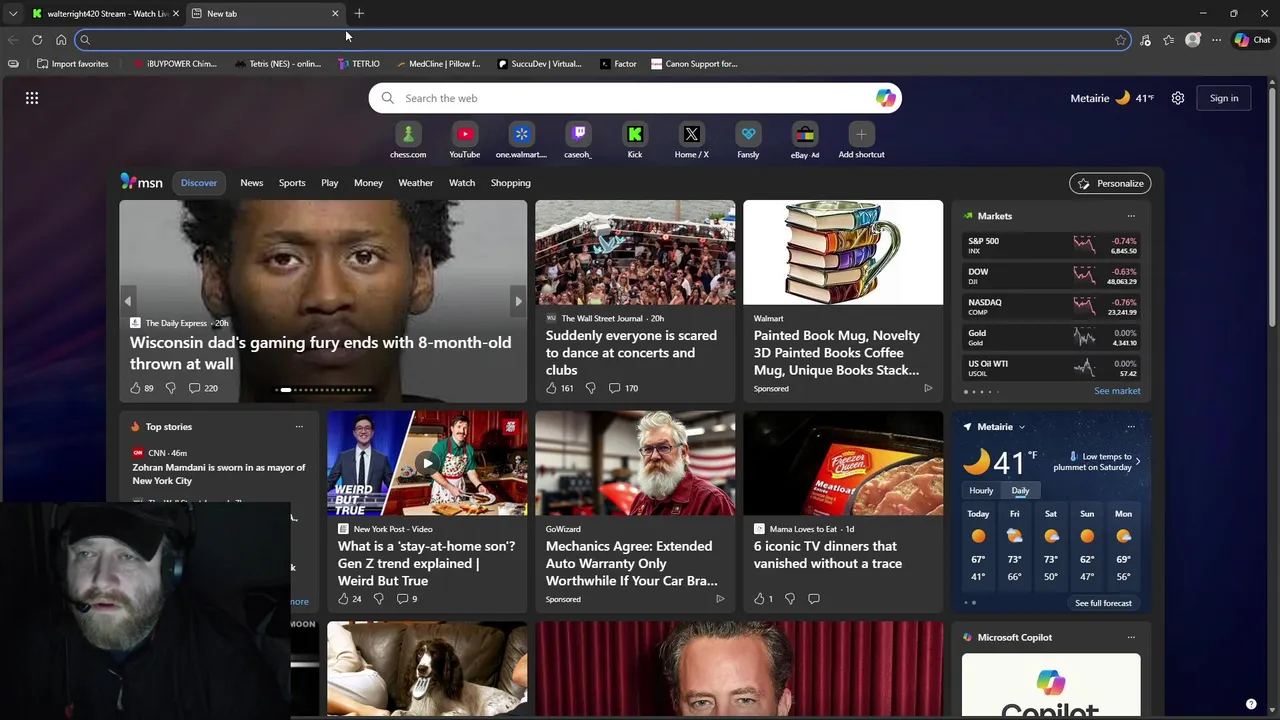The height and width of the screenshot is (720, 1280).
Task: Open the browser Favorites hub icon
Action: click(x=1169, y=40)
